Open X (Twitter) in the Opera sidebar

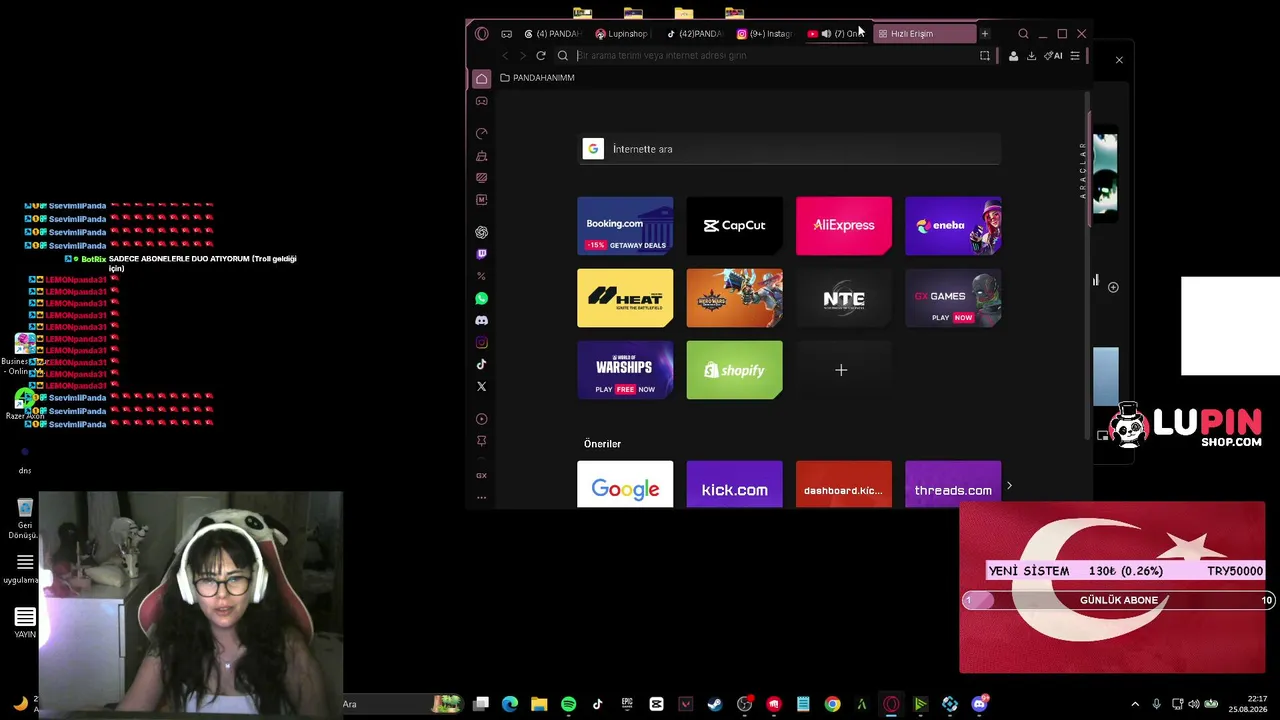(x=482, y=386)
